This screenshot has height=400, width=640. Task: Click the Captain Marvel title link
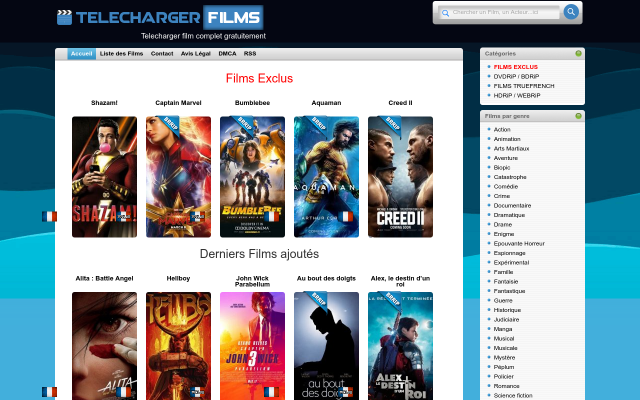point(178,103)
